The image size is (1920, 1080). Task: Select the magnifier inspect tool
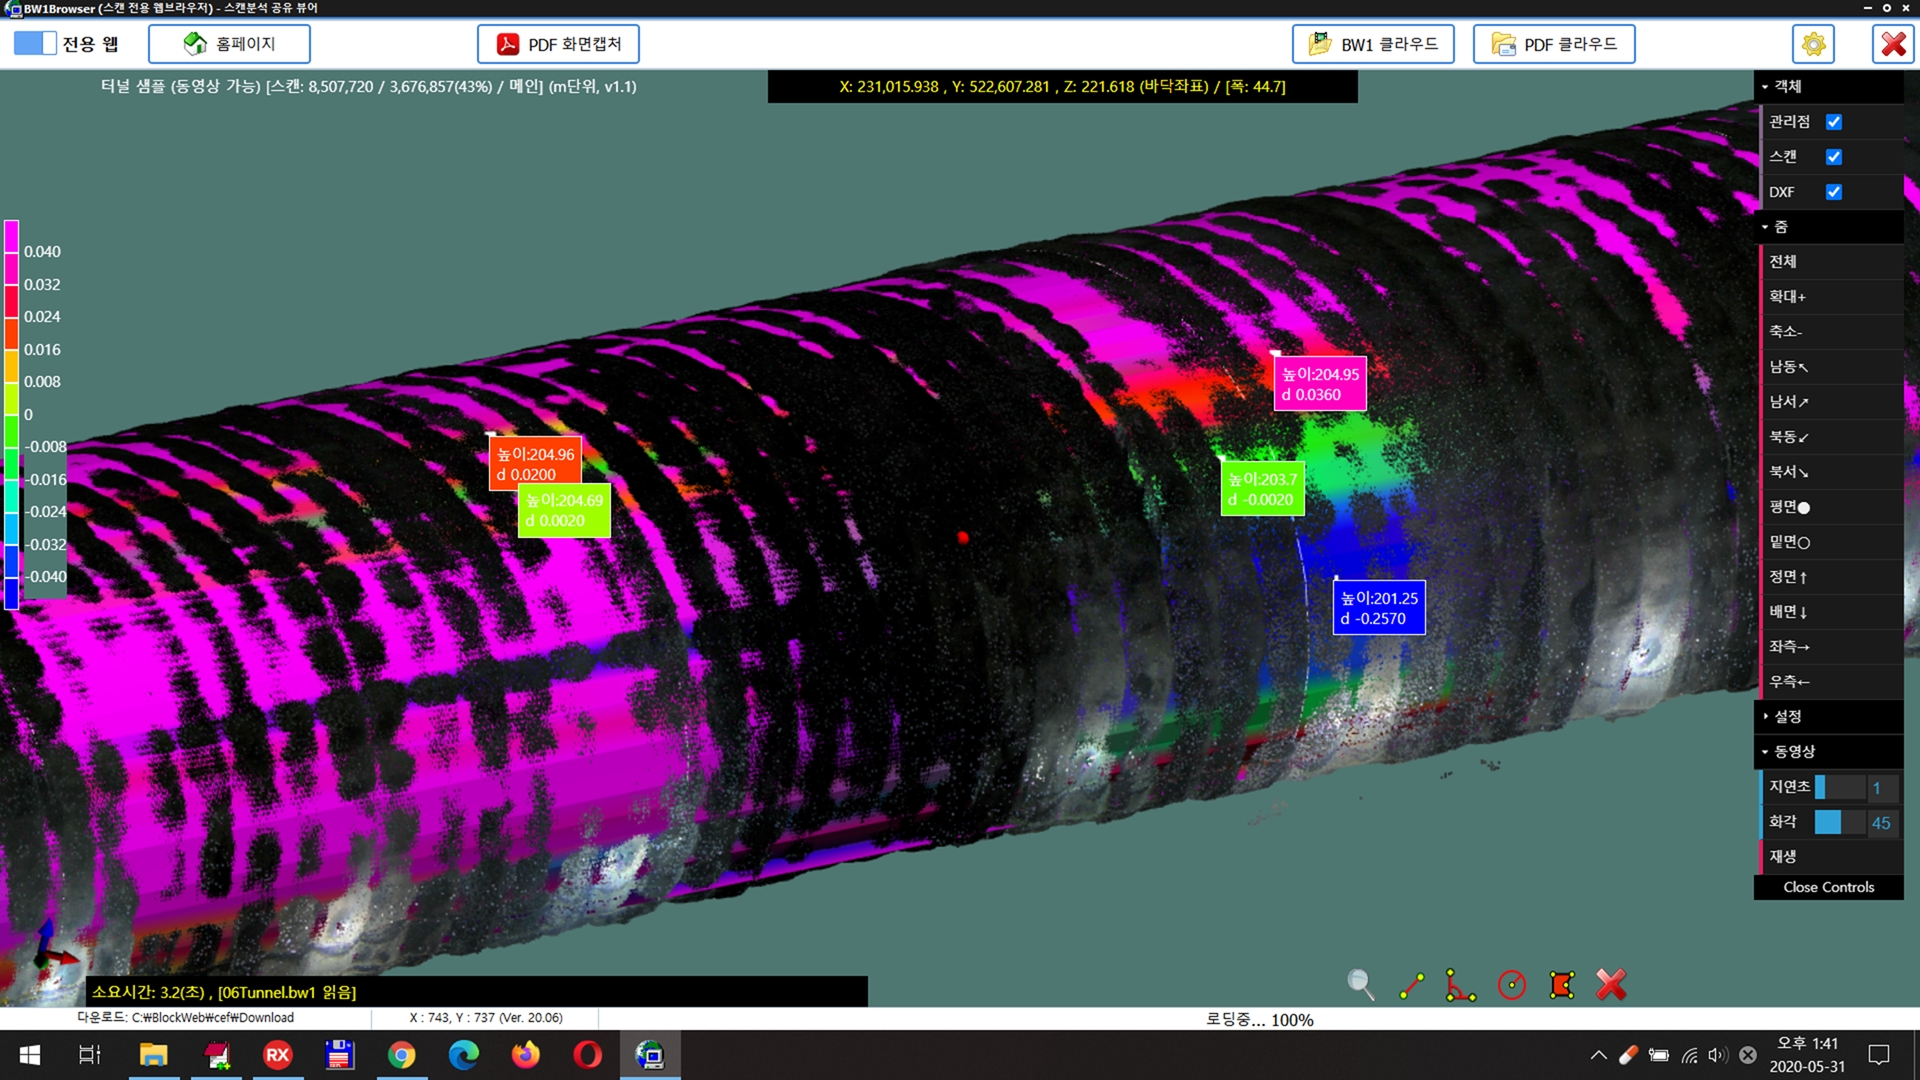(x=1360, y=985)
